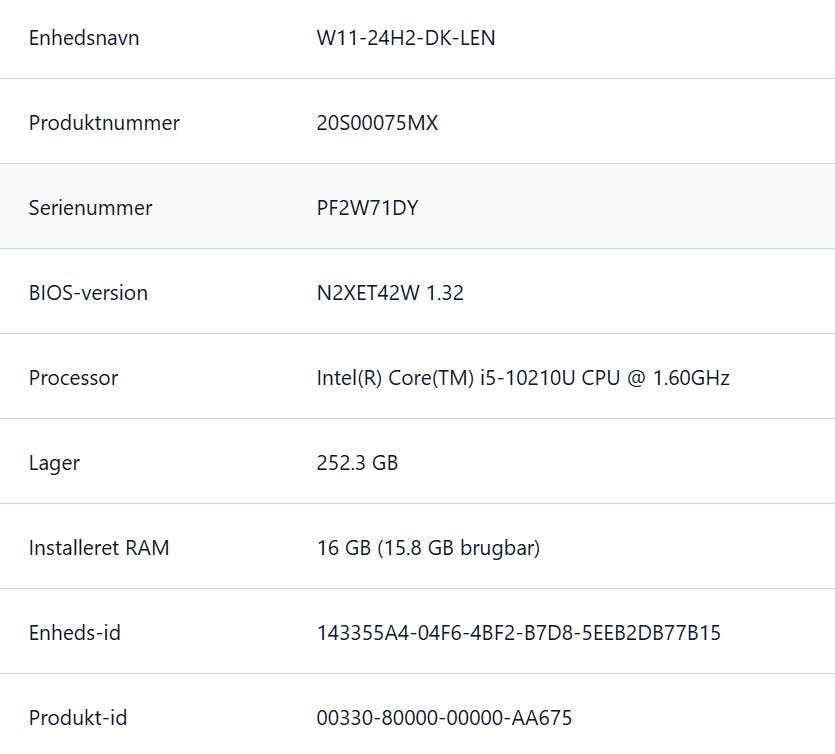Click the Serienummer label
This screenshot has width=835, height=754.
coord(90,208)
